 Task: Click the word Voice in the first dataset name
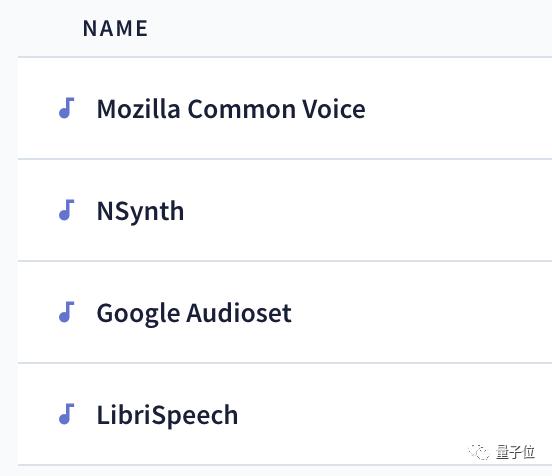coord(334,109)
